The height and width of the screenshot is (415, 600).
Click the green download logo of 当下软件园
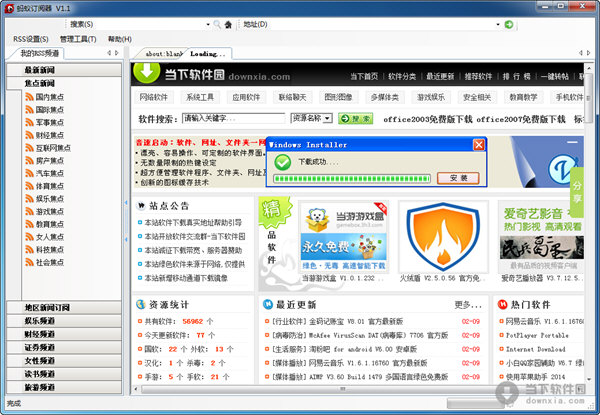[146, 72]
